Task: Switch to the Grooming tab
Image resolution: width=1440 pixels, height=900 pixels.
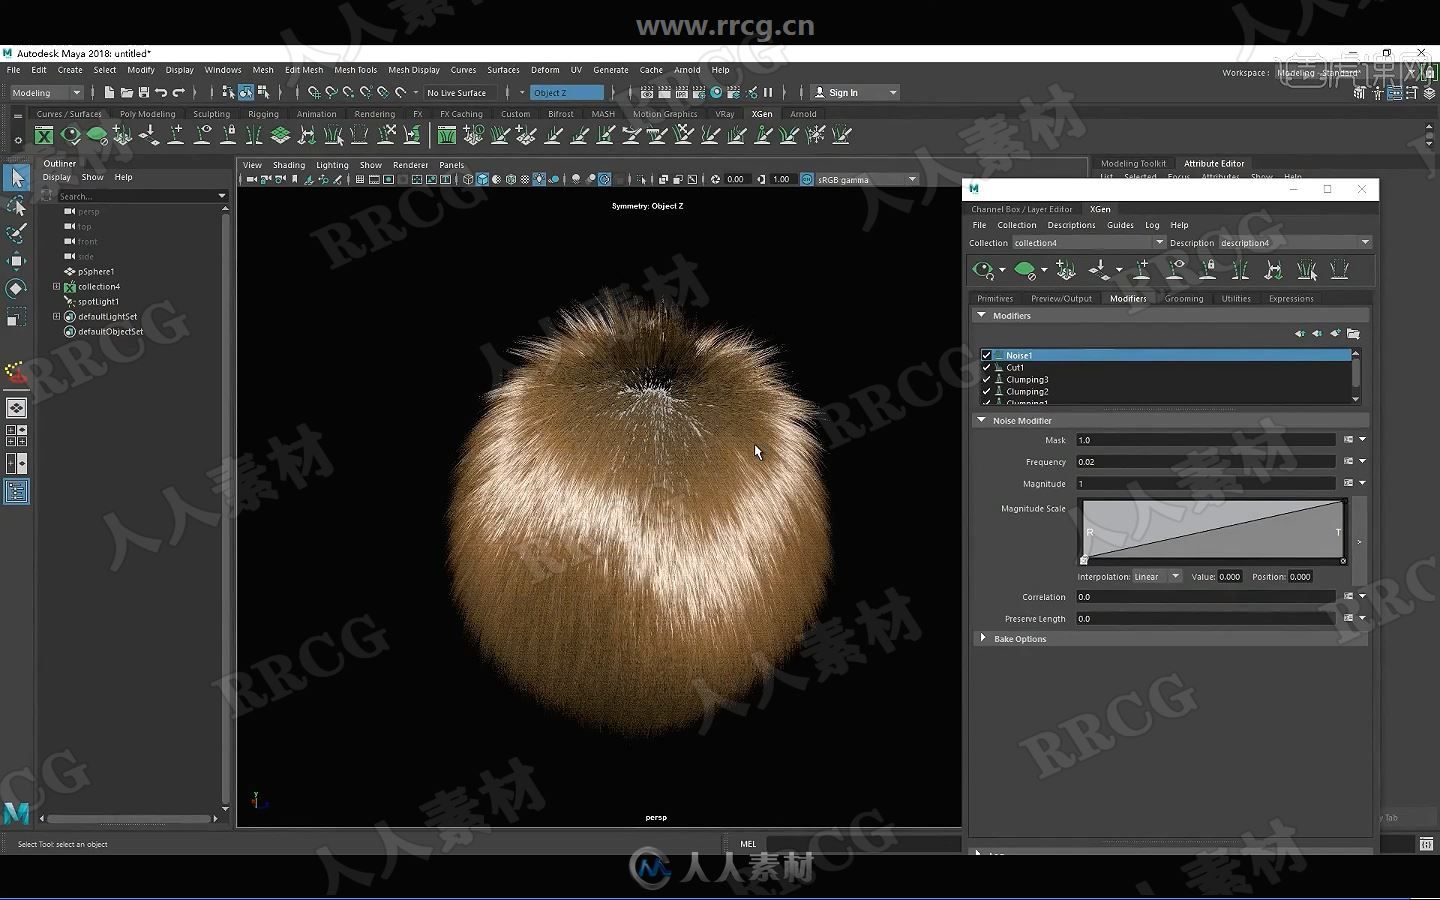Action: pos(1184,298)
